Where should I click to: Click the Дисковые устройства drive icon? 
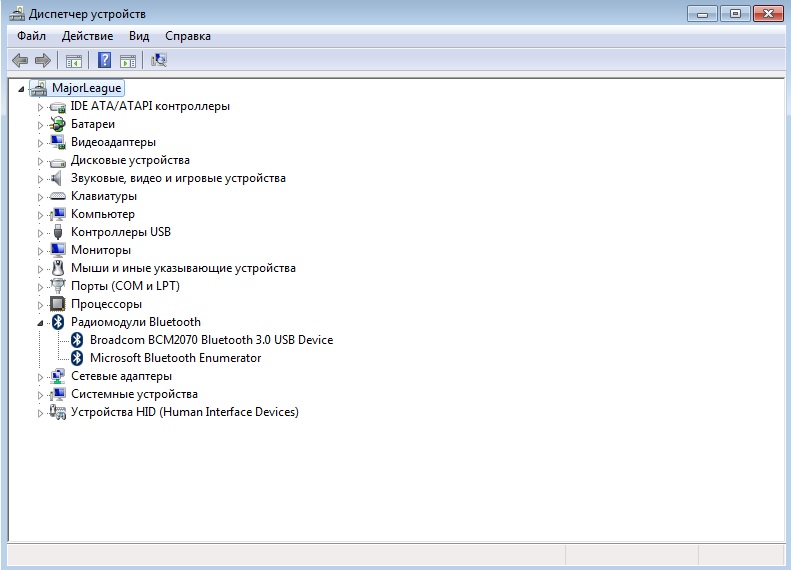[58, 162]
